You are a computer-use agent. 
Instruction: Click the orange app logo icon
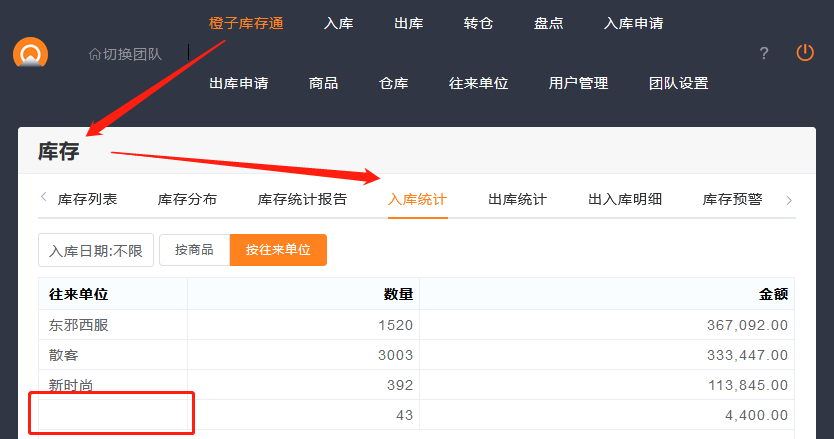pyautogui.click(x=30, y=54)
